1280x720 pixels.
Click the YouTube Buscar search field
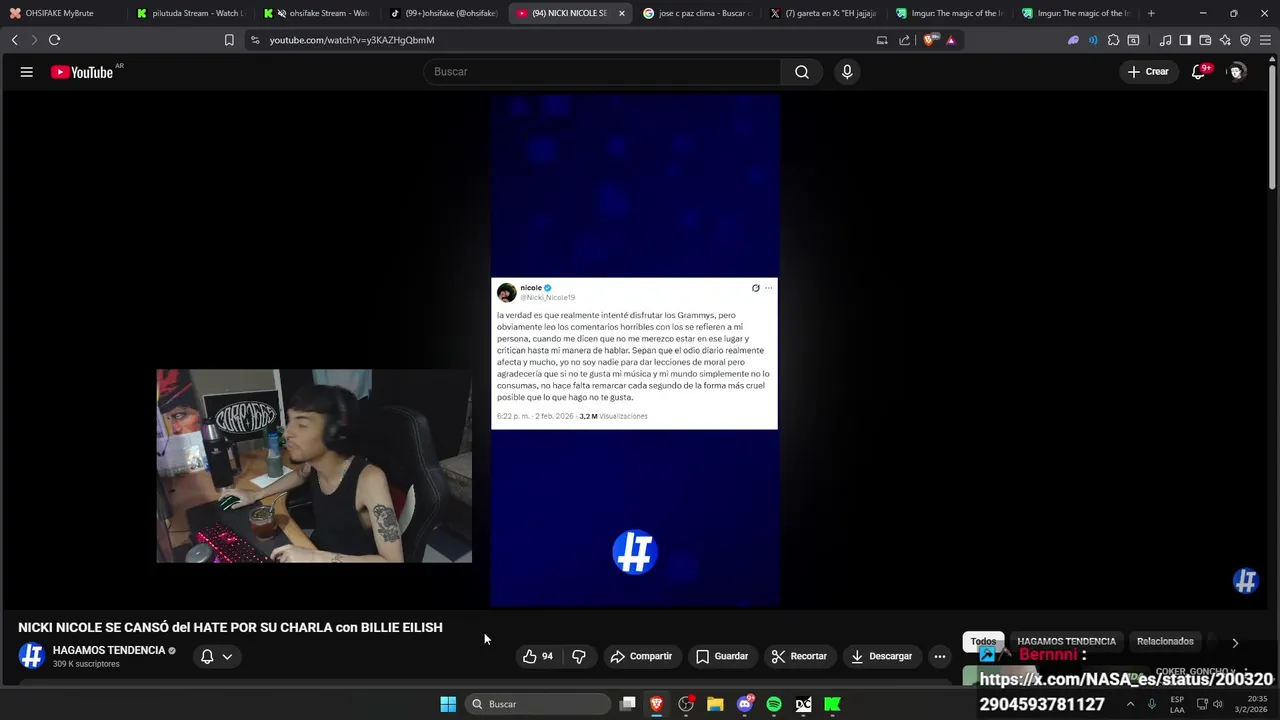(x=603, y=72)
